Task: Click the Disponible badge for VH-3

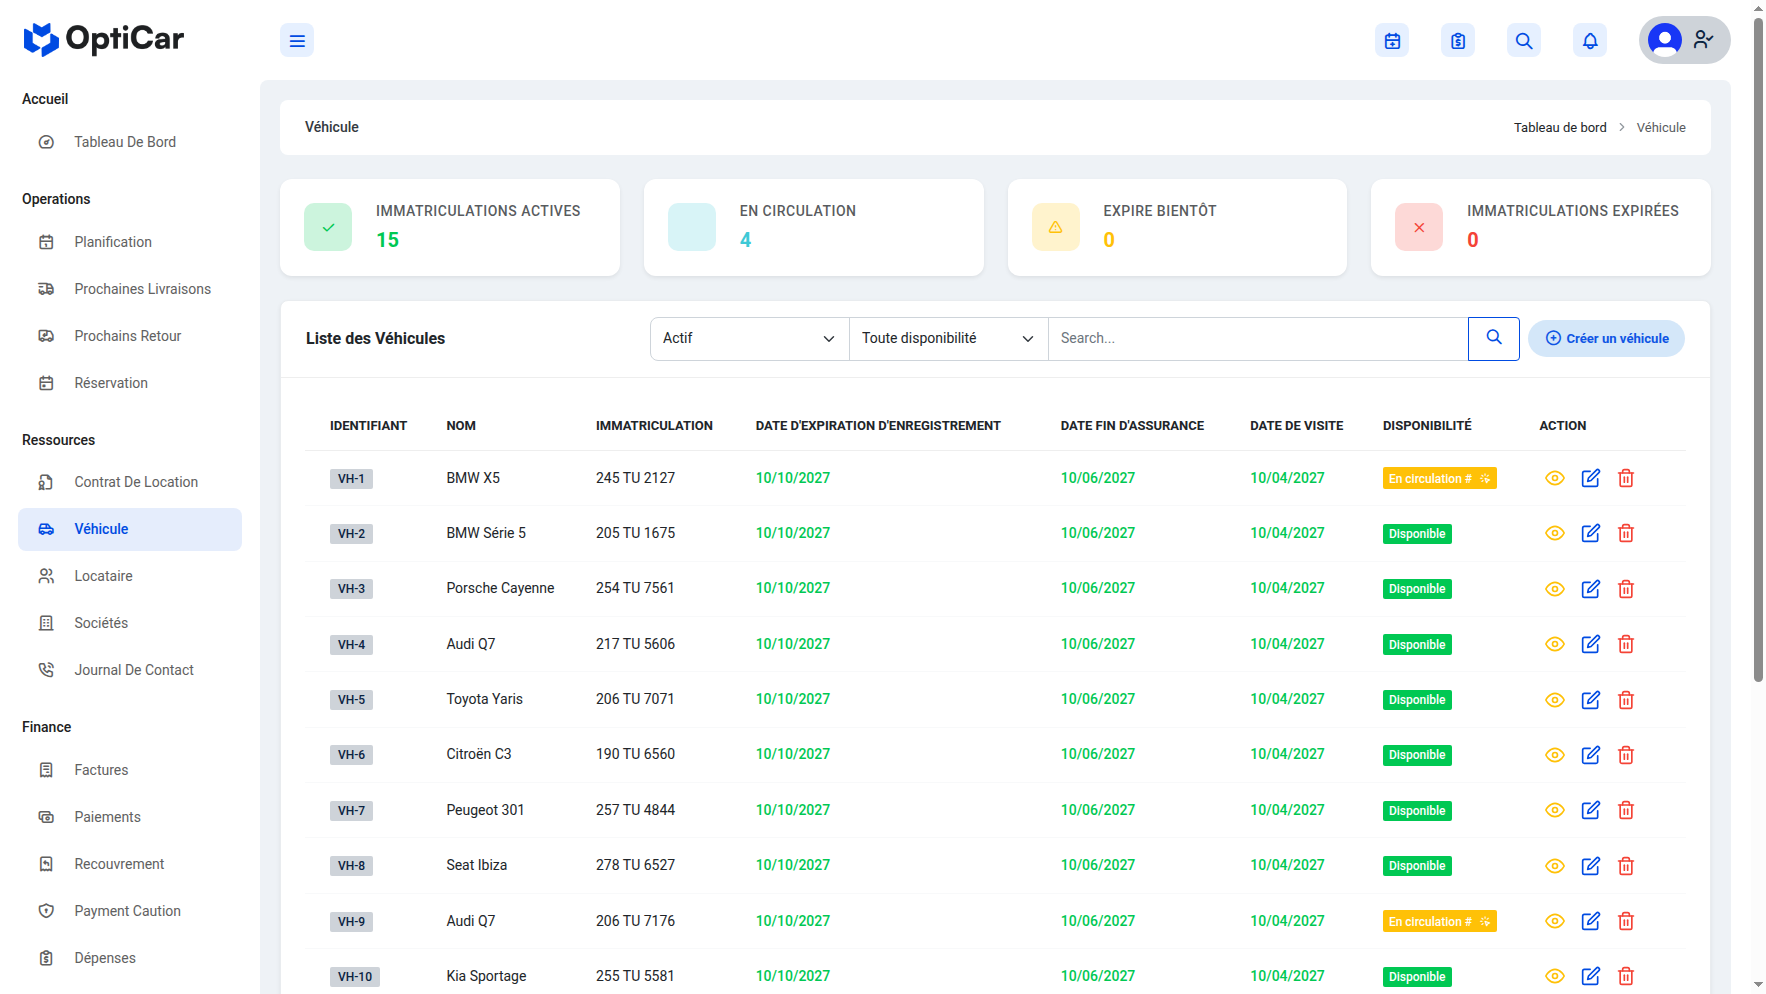Action: click(x=1417, y=589)
